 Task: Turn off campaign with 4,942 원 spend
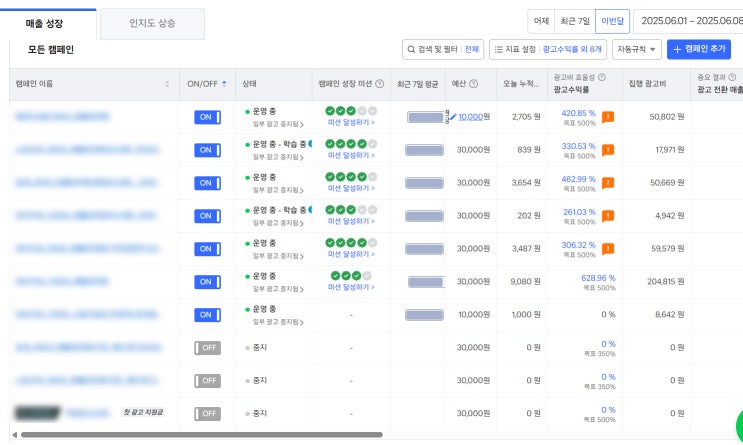click(208, 216)
